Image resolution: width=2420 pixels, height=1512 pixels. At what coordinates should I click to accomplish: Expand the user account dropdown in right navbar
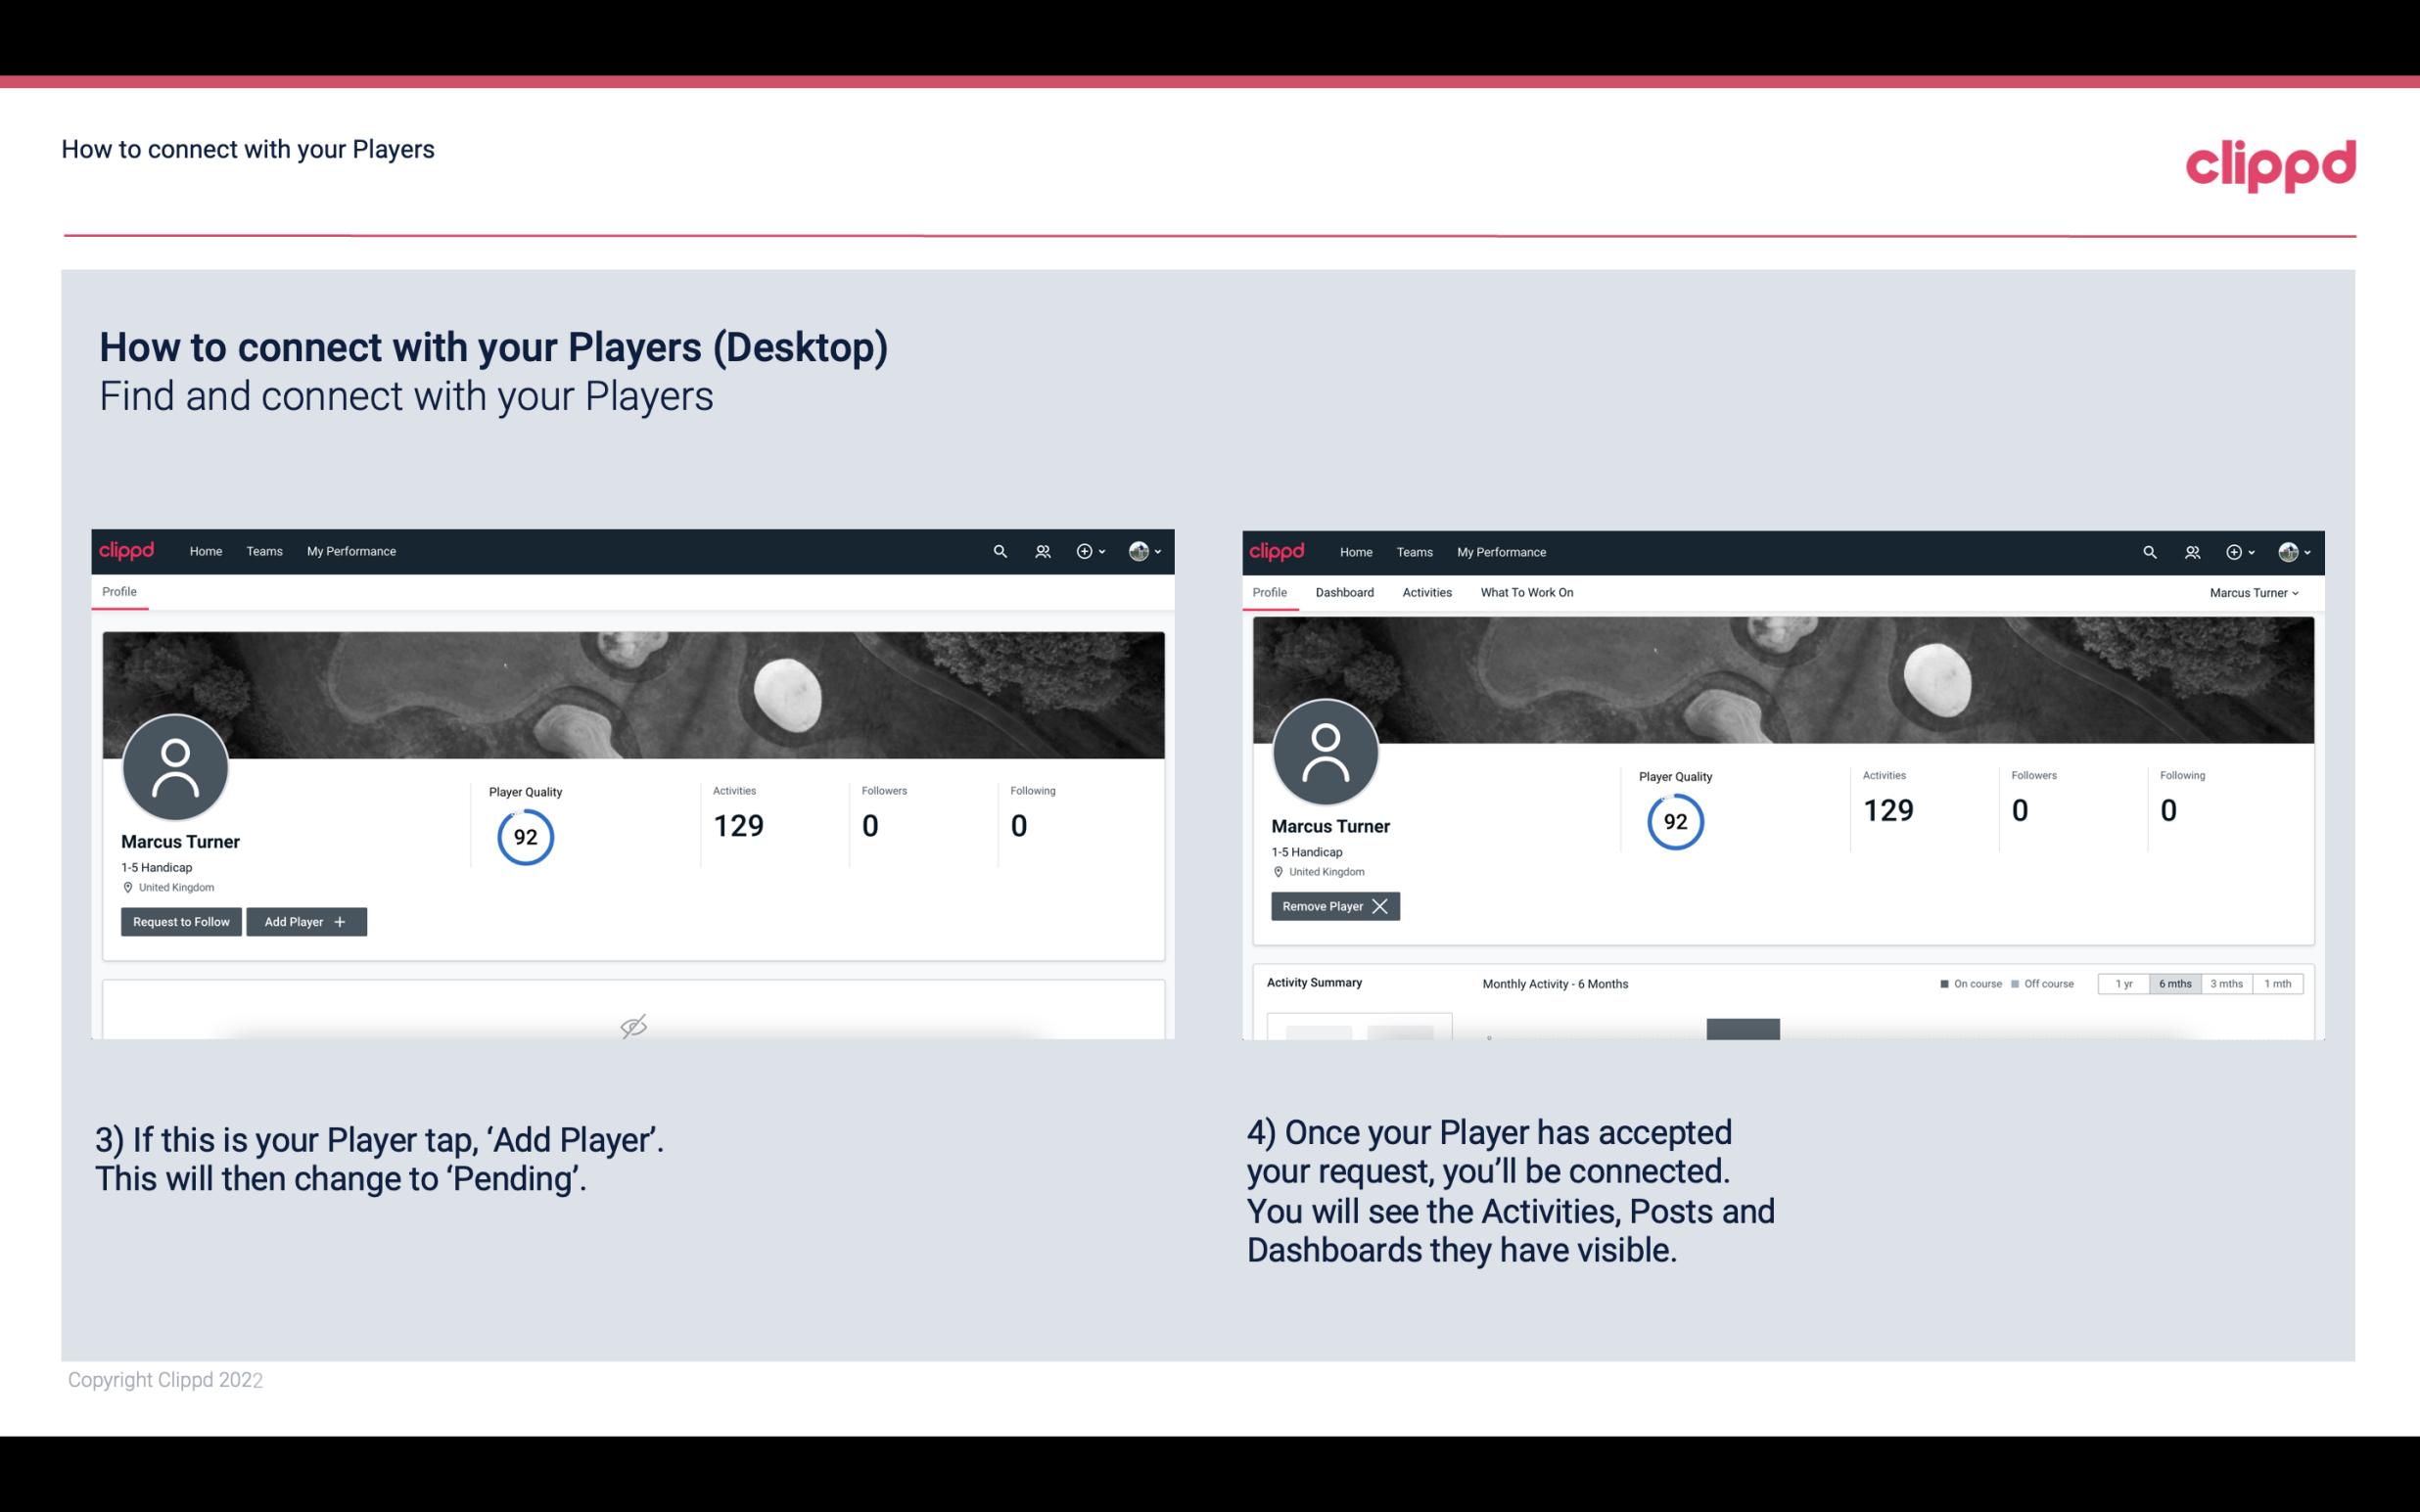coord(2293,550)
